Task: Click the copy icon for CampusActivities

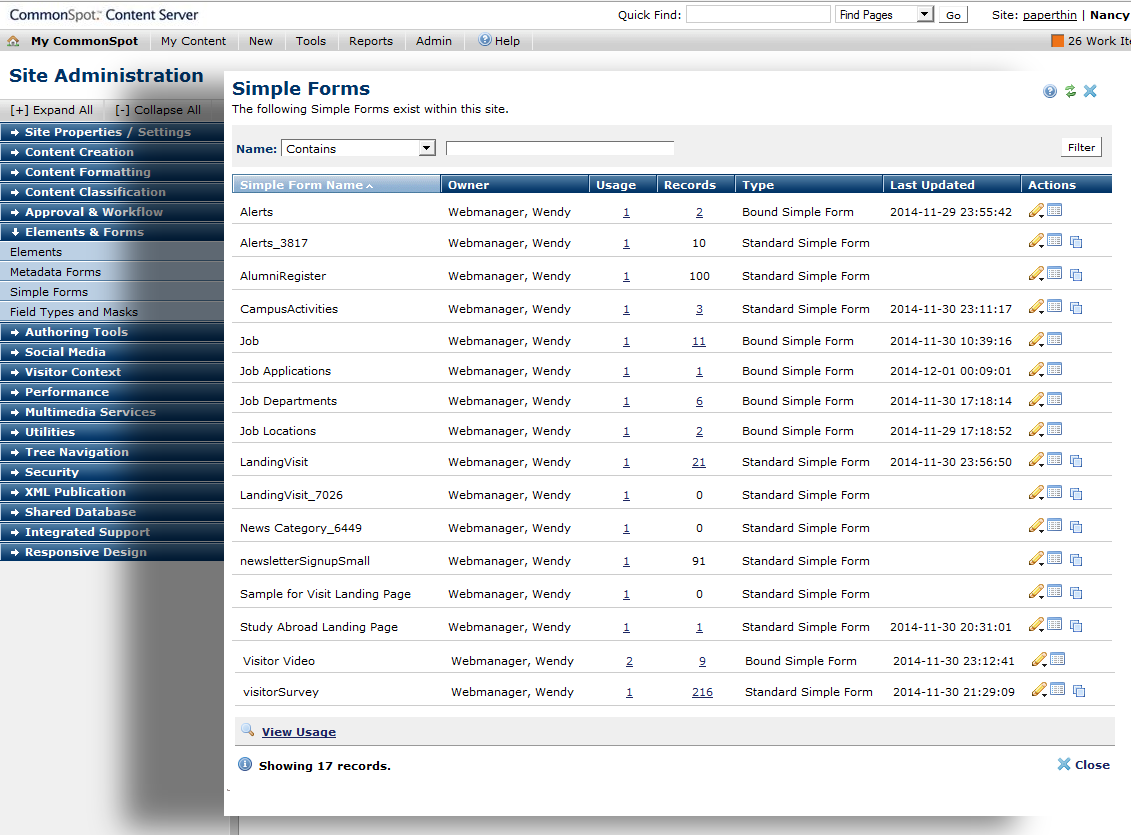Action: (x=1076, y=308)
